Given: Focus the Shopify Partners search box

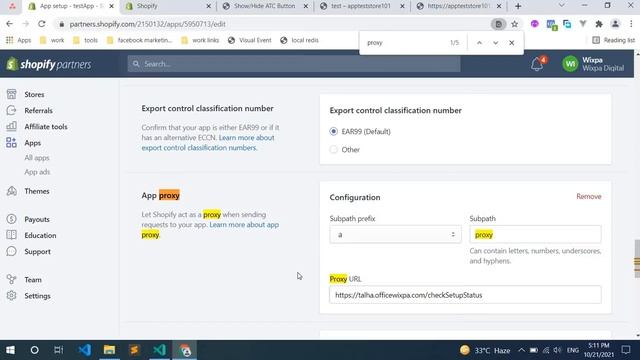Looking at the screenshot, I should [294, 64].
